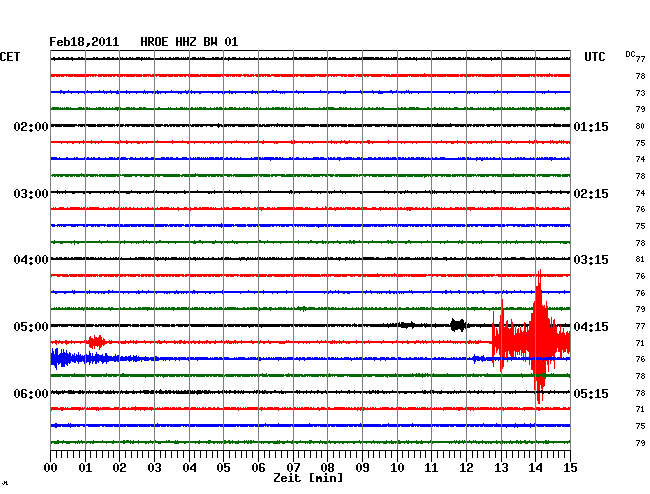
Task: Click the large red earthquake peak near minute 14
Action: [x=539, y=336]
